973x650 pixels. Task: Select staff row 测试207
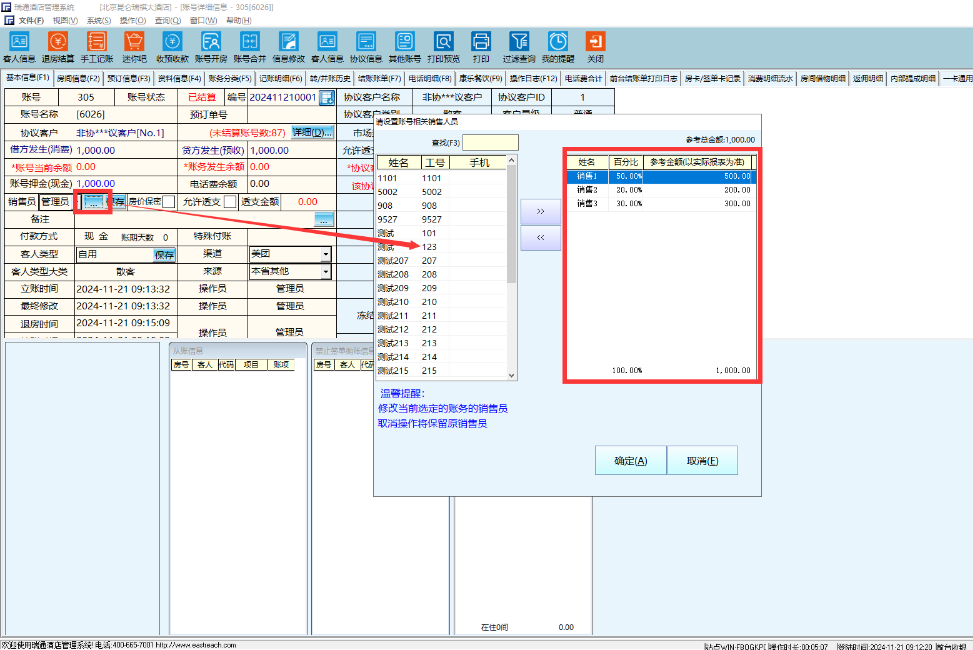pos(442,261)
